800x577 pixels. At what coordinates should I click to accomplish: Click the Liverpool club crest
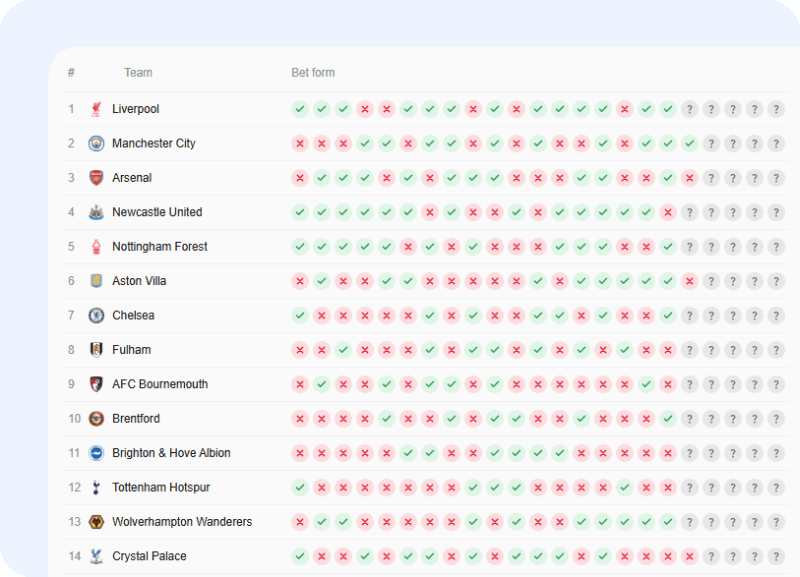[96, 109]
